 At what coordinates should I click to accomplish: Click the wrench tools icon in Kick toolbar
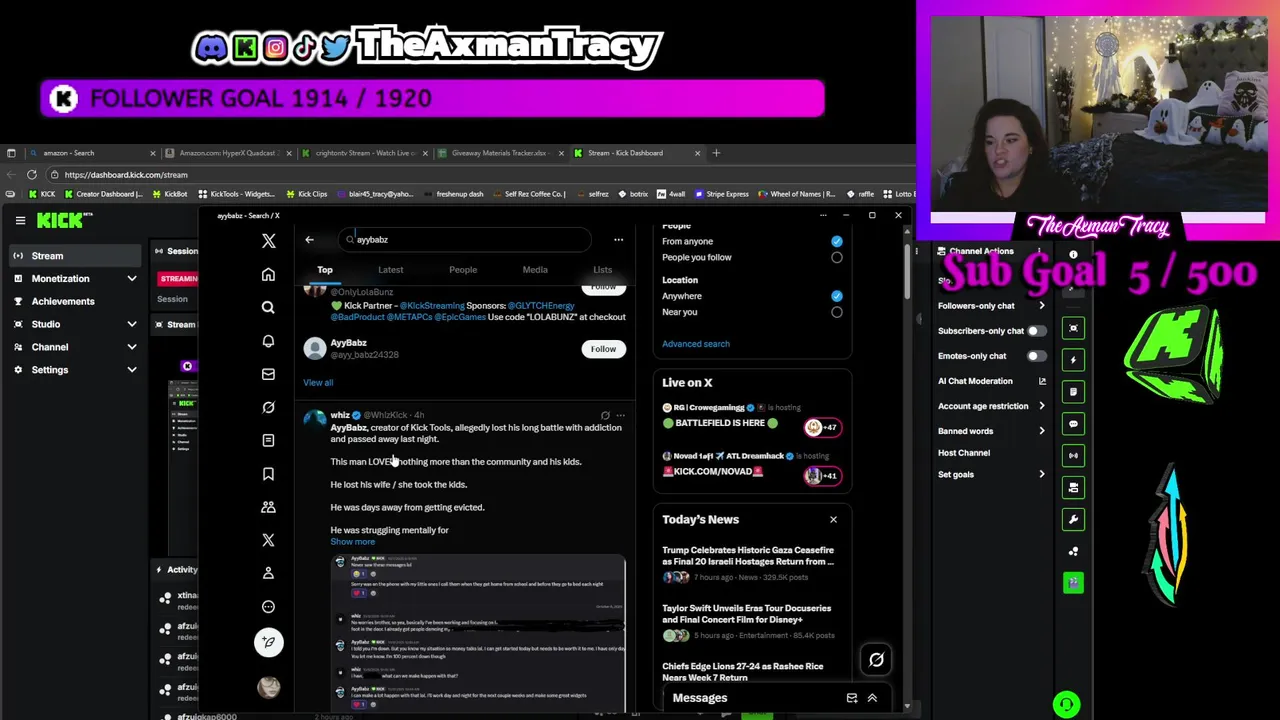tap(1073, 519)
